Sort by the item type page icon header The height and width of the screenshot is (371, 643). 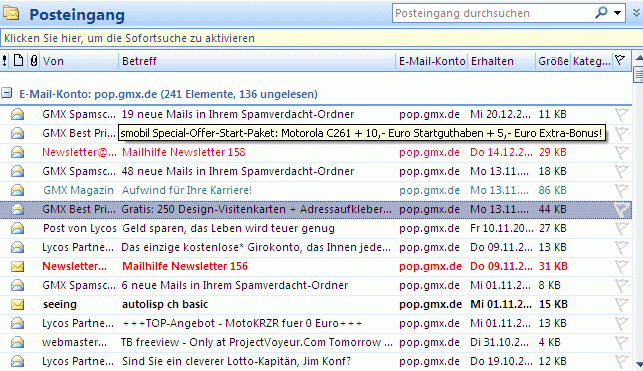[18, 61]
